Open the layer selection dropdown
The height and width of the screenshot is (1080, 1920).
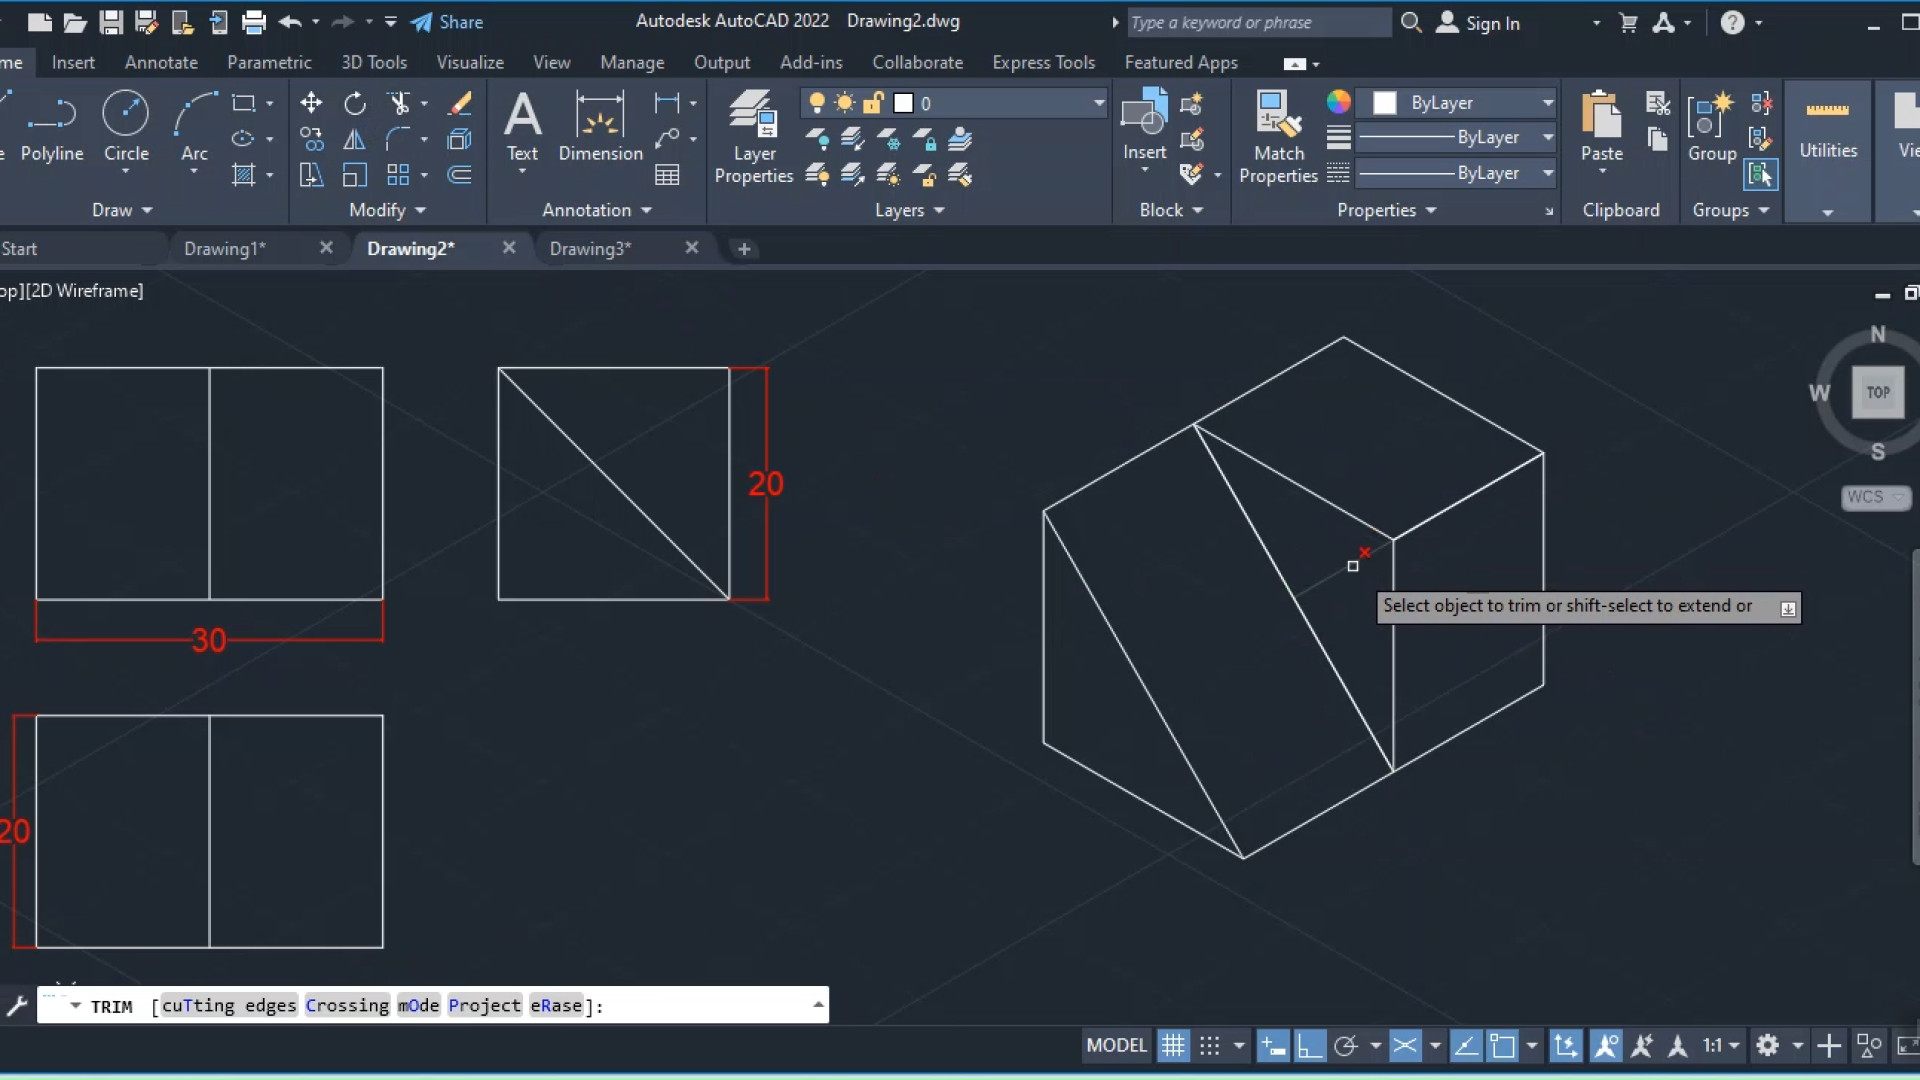click(1098, 103)
